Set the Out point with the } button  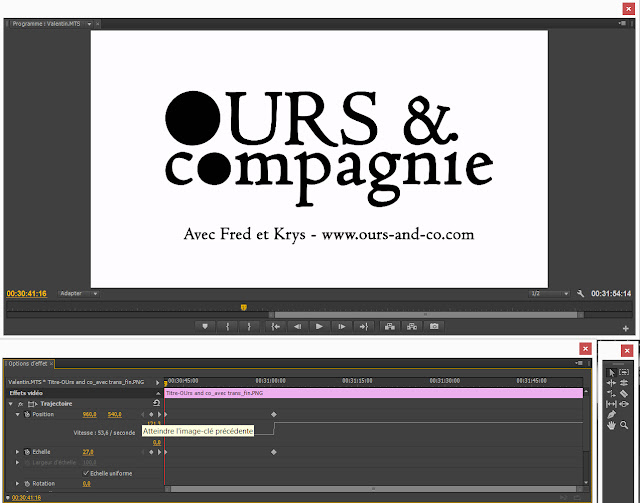pyautogui.click(x=249, y=326)
